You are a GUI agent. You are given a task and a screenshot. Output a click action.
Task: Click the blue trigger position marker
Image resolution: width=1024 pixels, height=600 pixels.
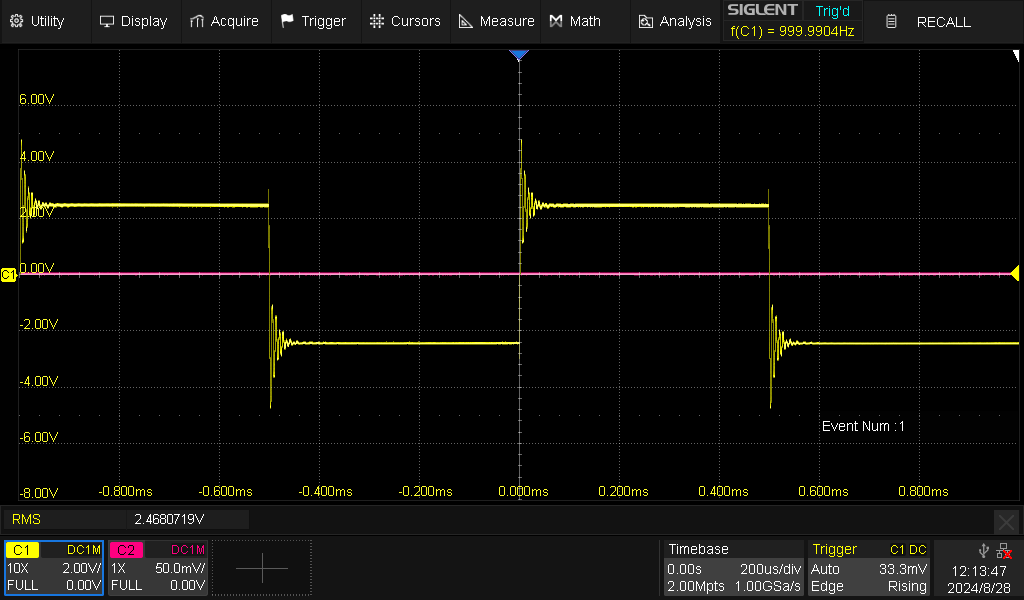(518, 56)
